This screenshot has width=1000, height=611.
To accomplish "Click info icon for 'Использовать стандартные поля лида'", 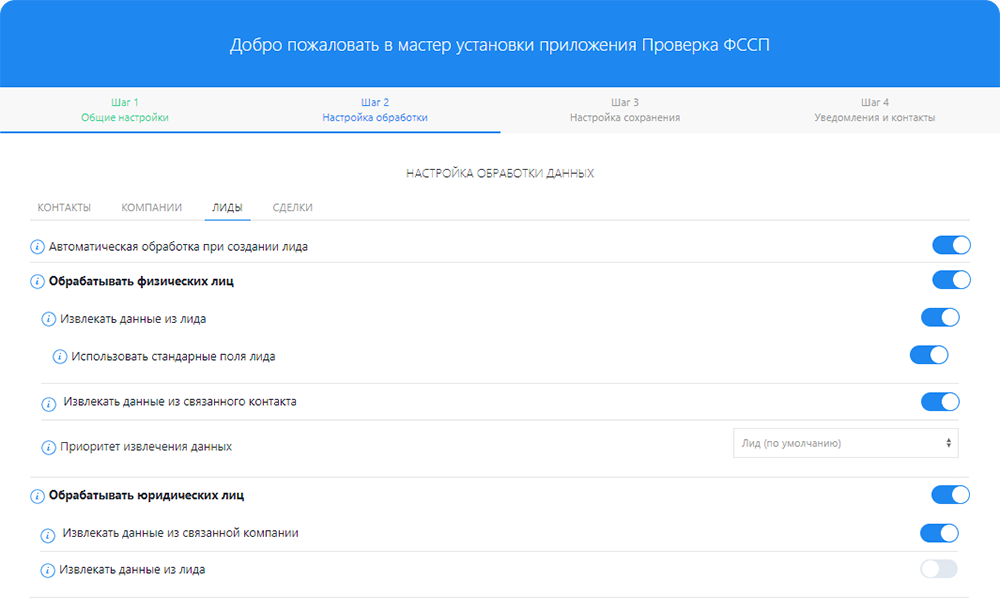I will point(59,356).
